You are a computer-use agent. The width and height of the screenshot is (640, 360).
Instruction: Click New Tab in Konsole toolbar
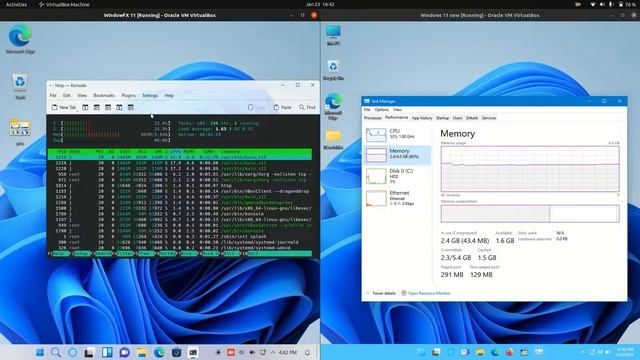click(64, 107)
